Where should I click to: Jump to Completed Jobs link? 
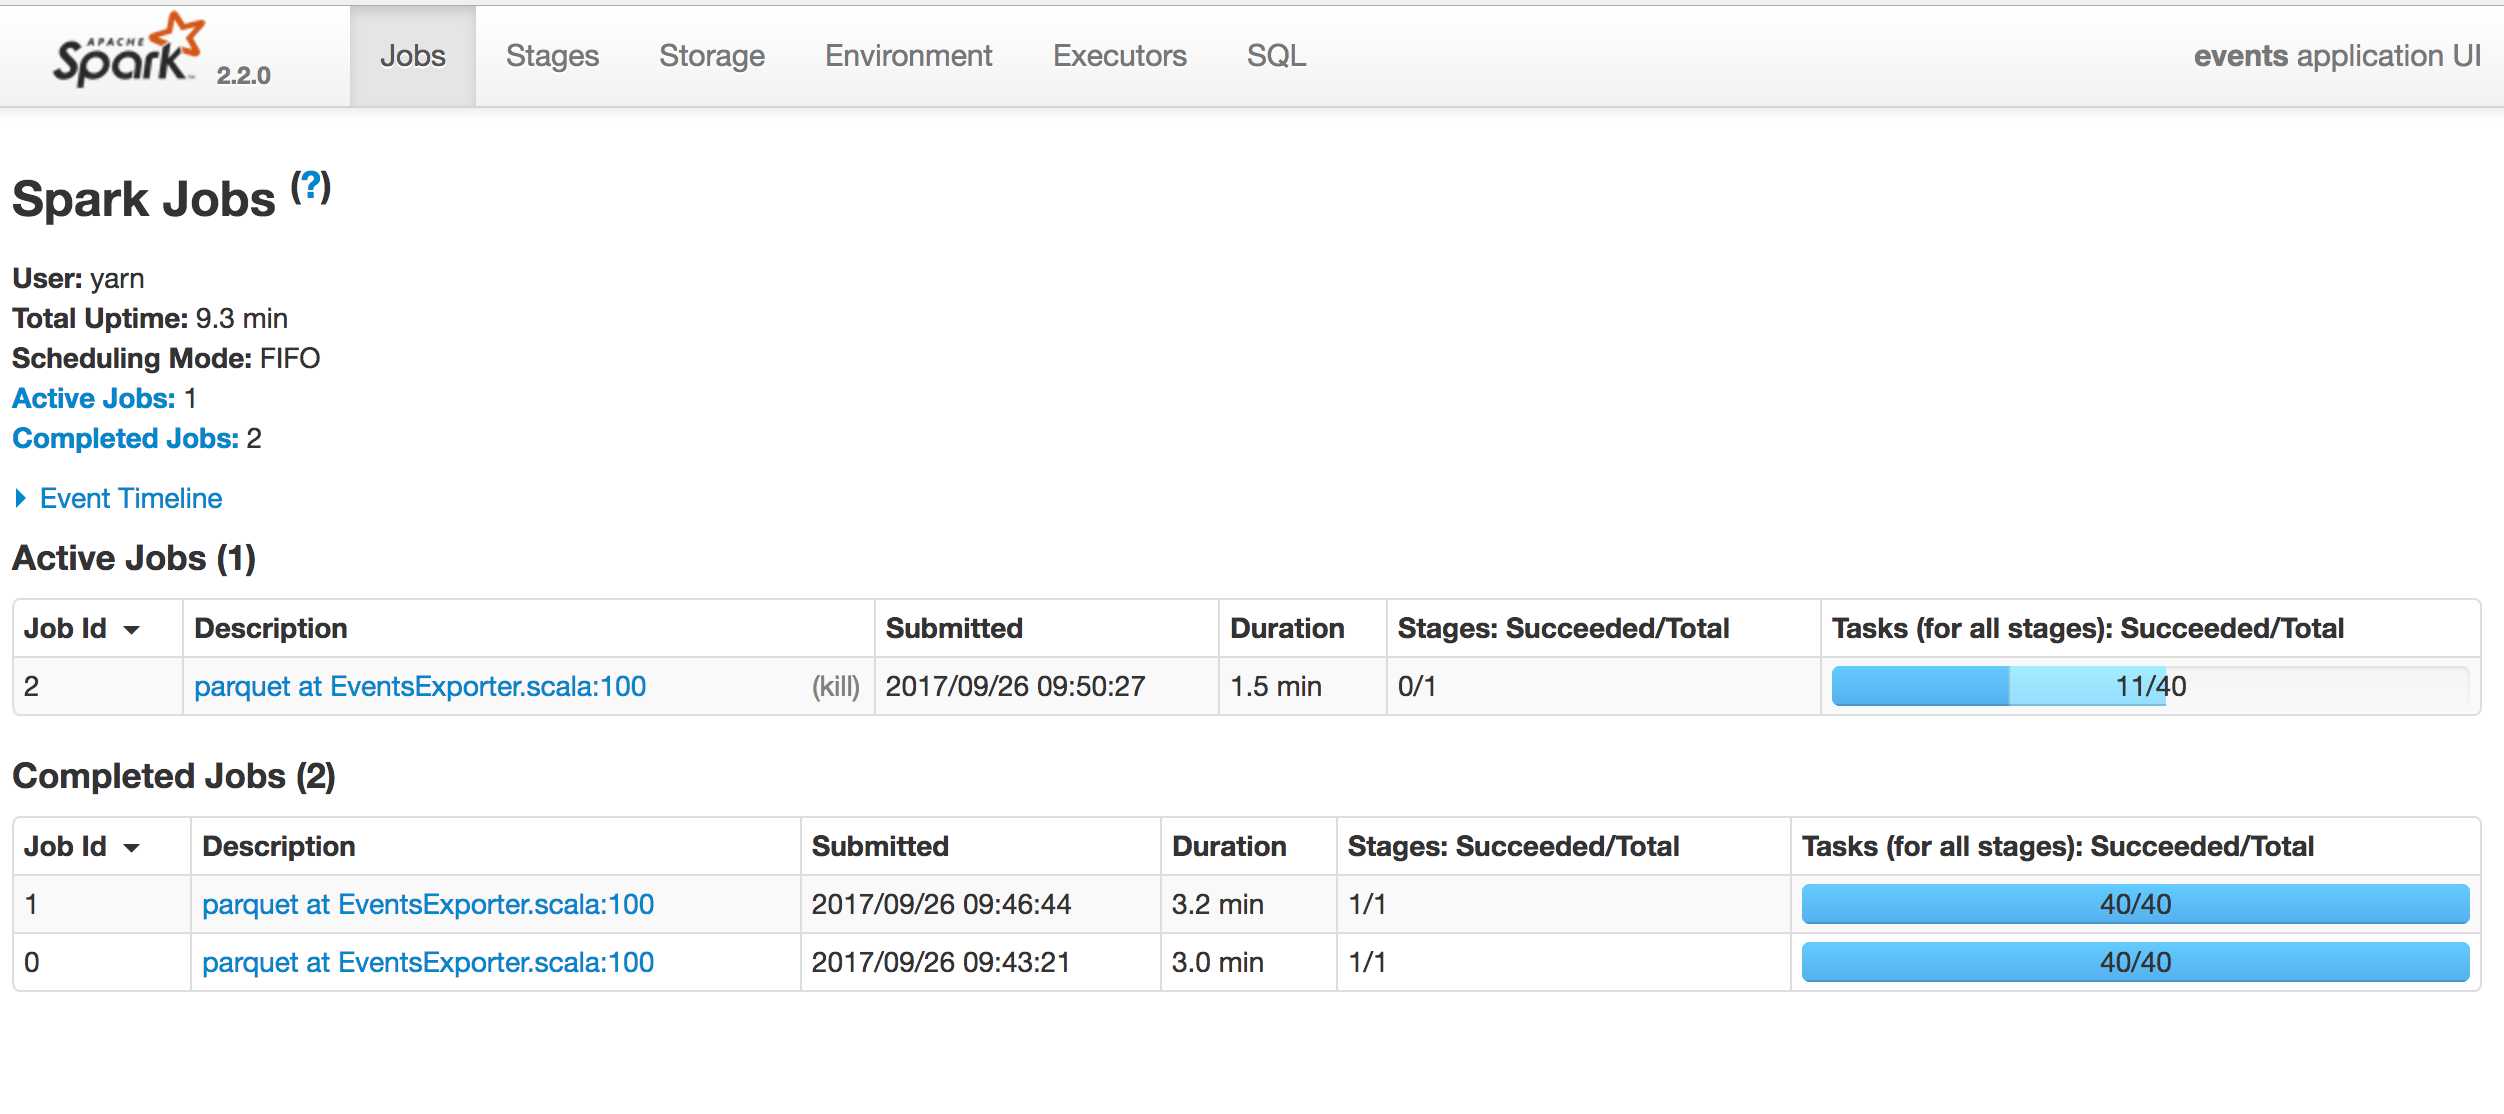point(125,438)
